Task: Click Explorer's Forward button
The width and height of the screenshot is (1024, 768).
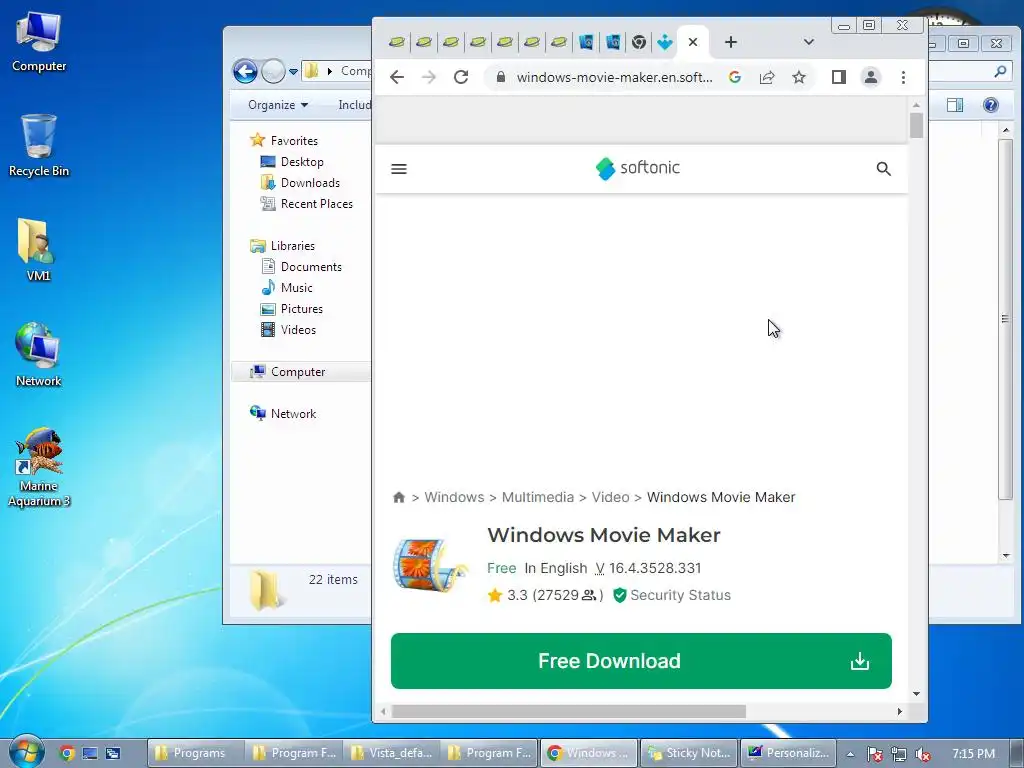Action: pos(273,71)
